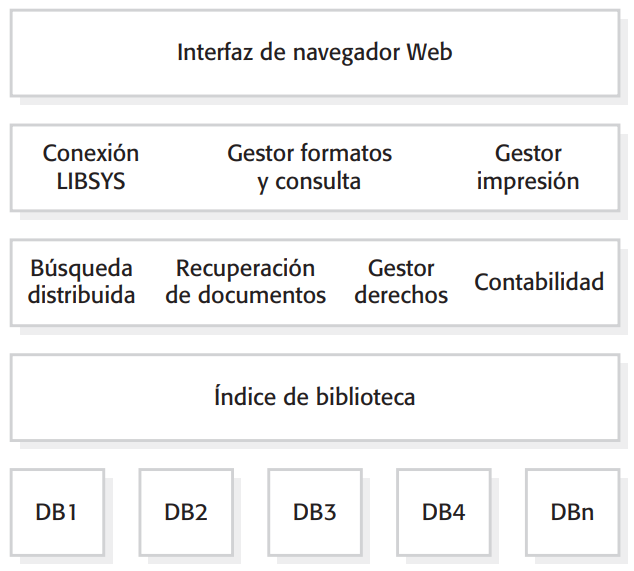
Task: Click the word Web in top layer
Action: pyautogui.click(x=429, y=52)
